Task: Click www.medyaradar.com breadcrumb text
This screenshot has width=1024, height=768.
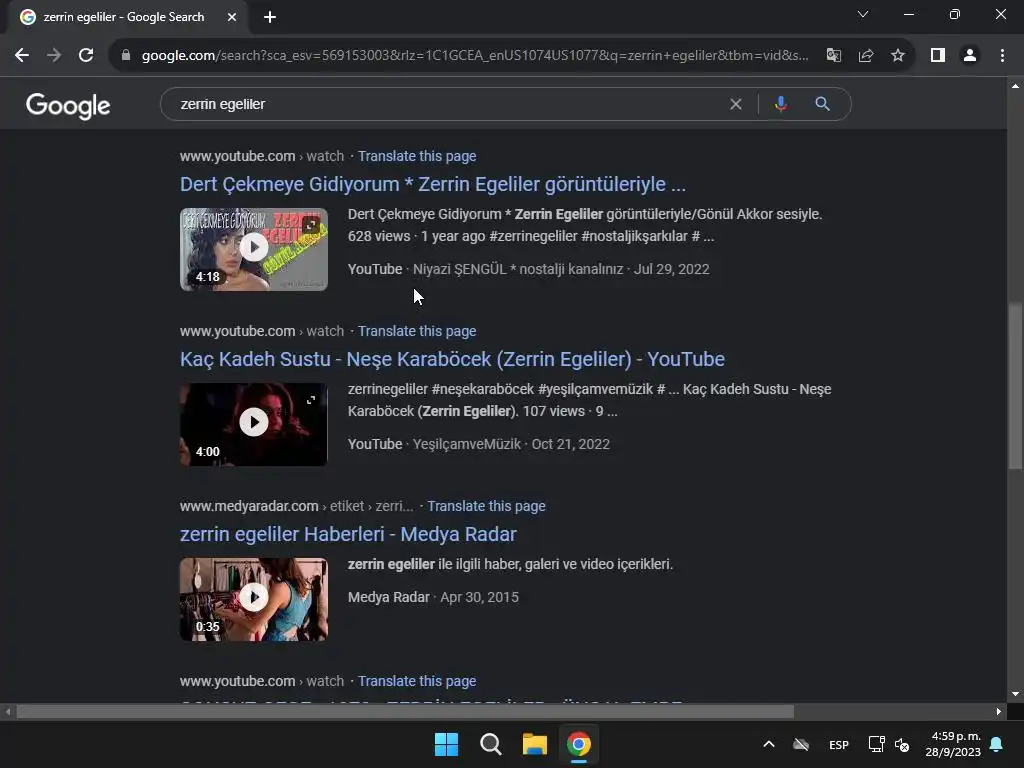Action: [249, 506]
